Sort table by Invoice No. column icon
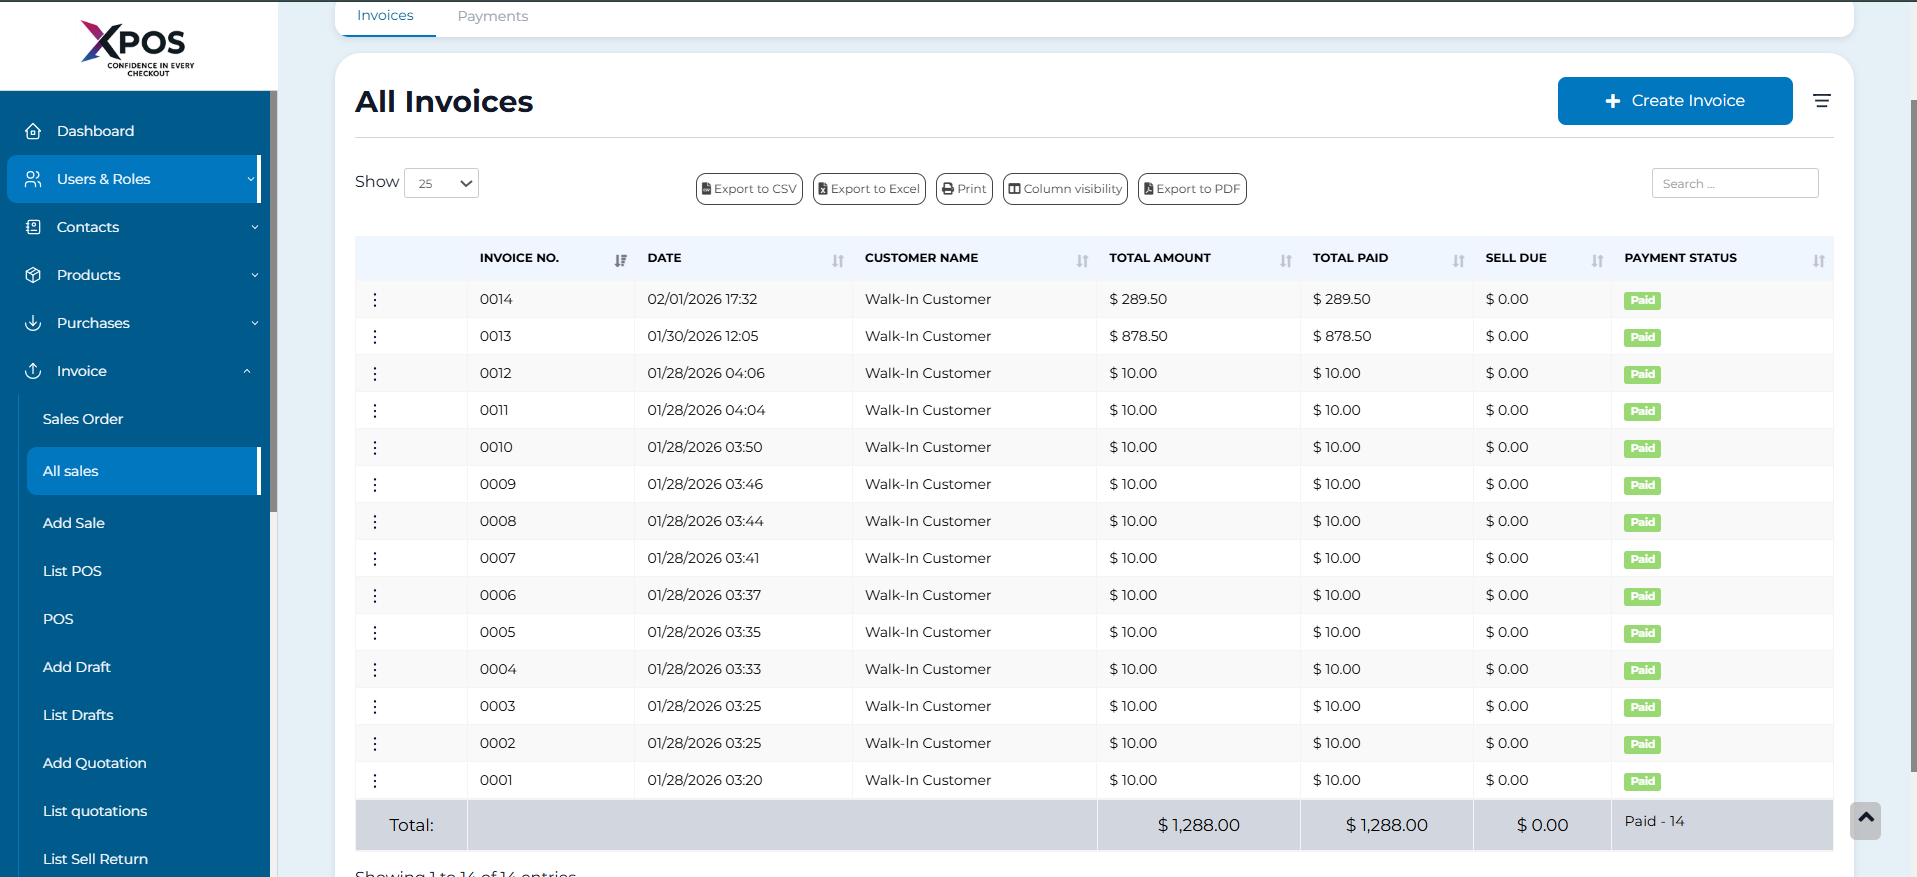 click(x=620, y=260)
